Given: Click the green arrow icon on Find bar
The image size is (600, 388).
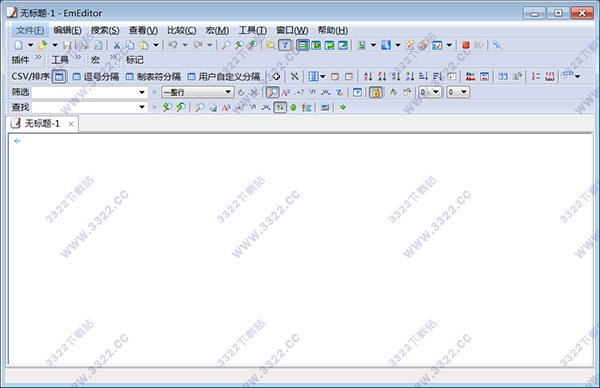Looking at the screenshot, I should click(343, 108).
